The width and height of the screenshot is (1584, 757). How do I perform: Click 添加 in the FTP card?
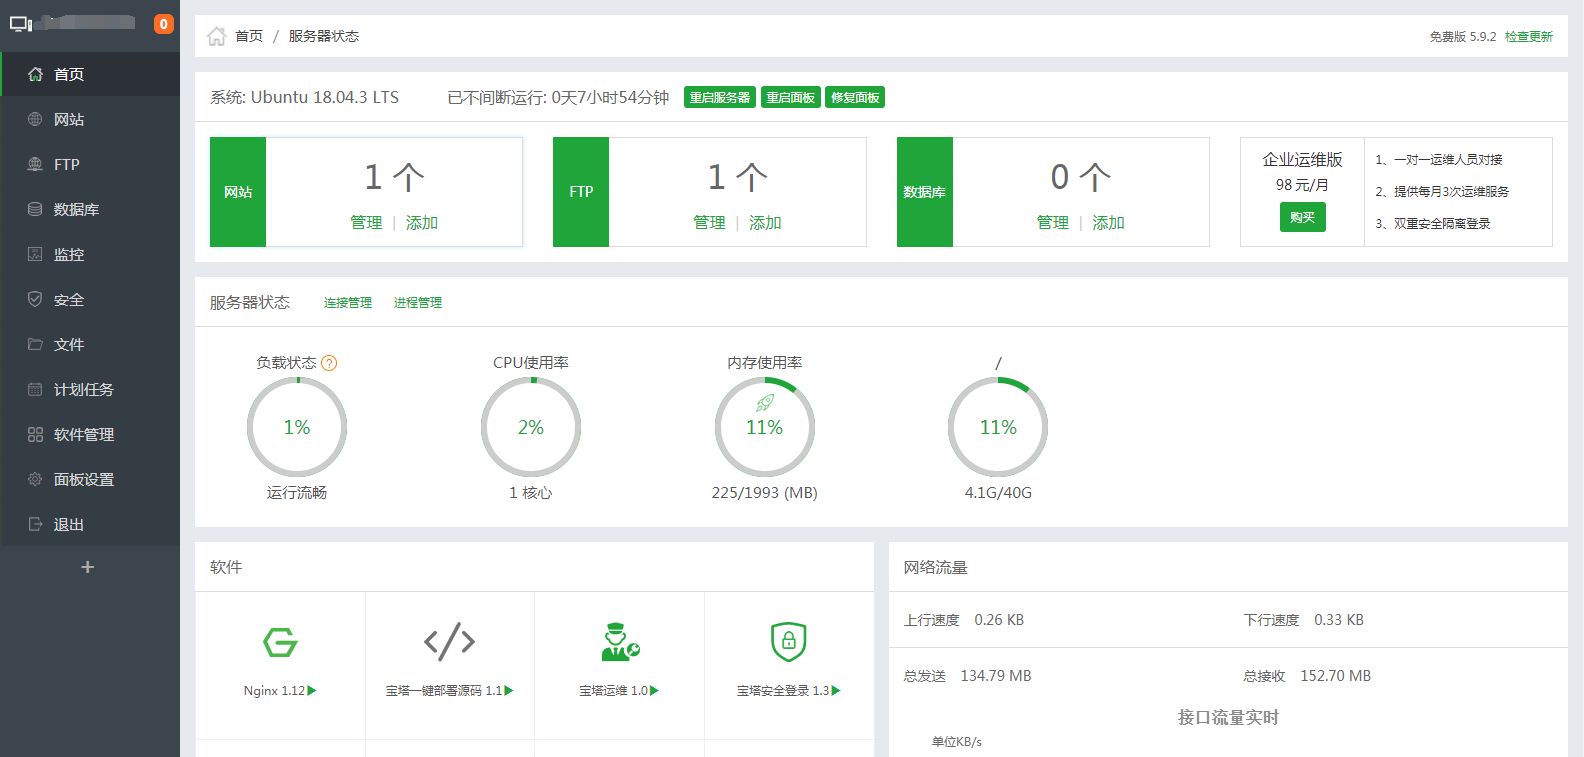(765, 222)
